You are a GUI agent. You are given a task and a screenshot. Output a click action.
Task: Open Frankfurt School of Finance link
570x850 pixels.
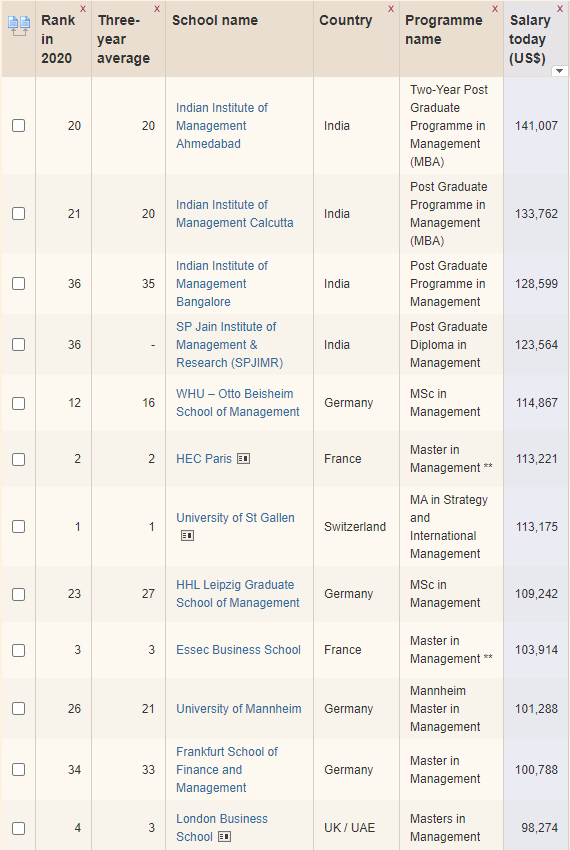pos(227,770)
